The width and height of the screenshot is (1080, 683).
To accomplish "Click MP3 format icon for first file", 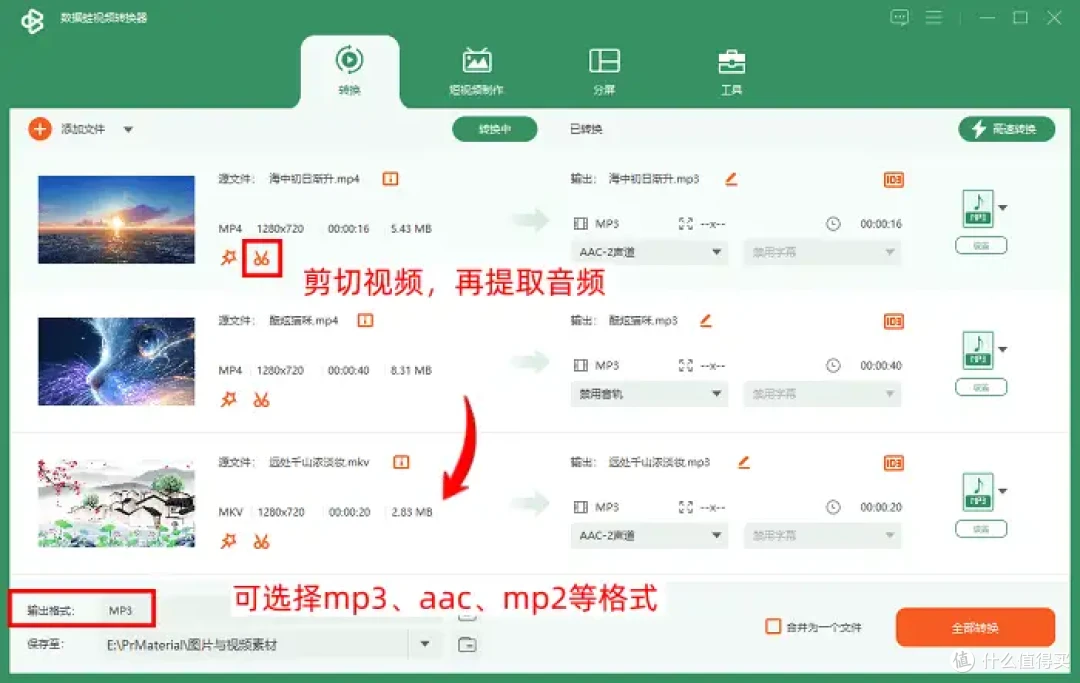I will (x=978, y=208).
